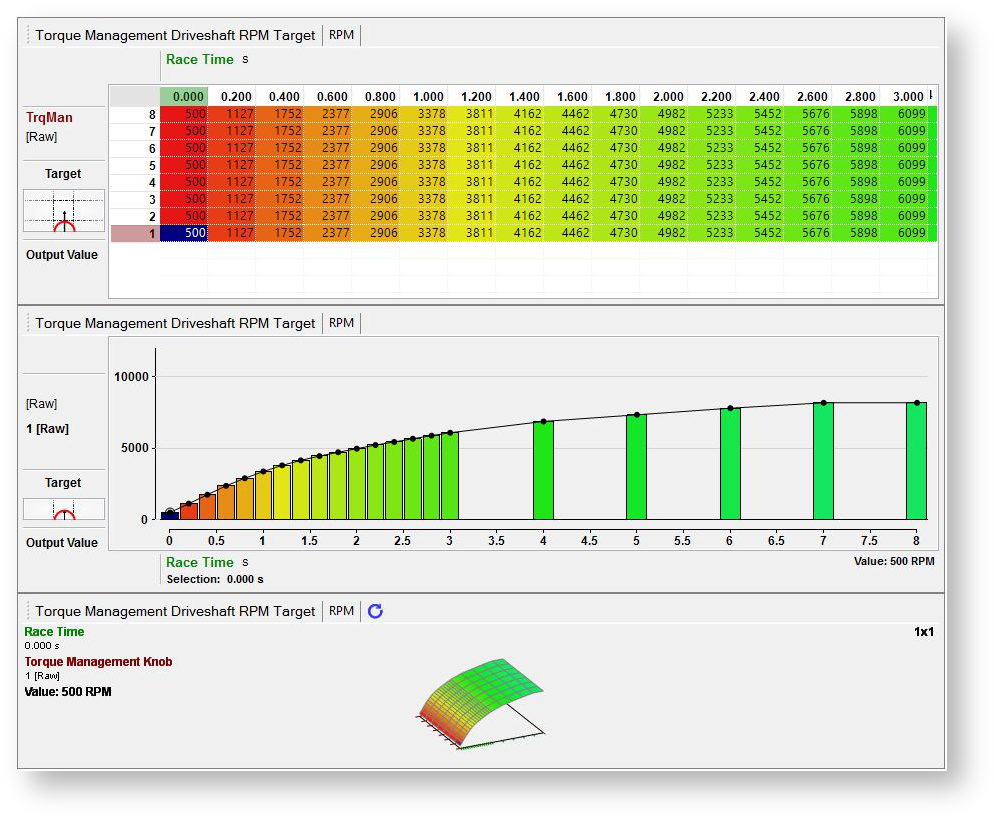Click the green bar at time 4 in the chart

(x=543, y=470)
